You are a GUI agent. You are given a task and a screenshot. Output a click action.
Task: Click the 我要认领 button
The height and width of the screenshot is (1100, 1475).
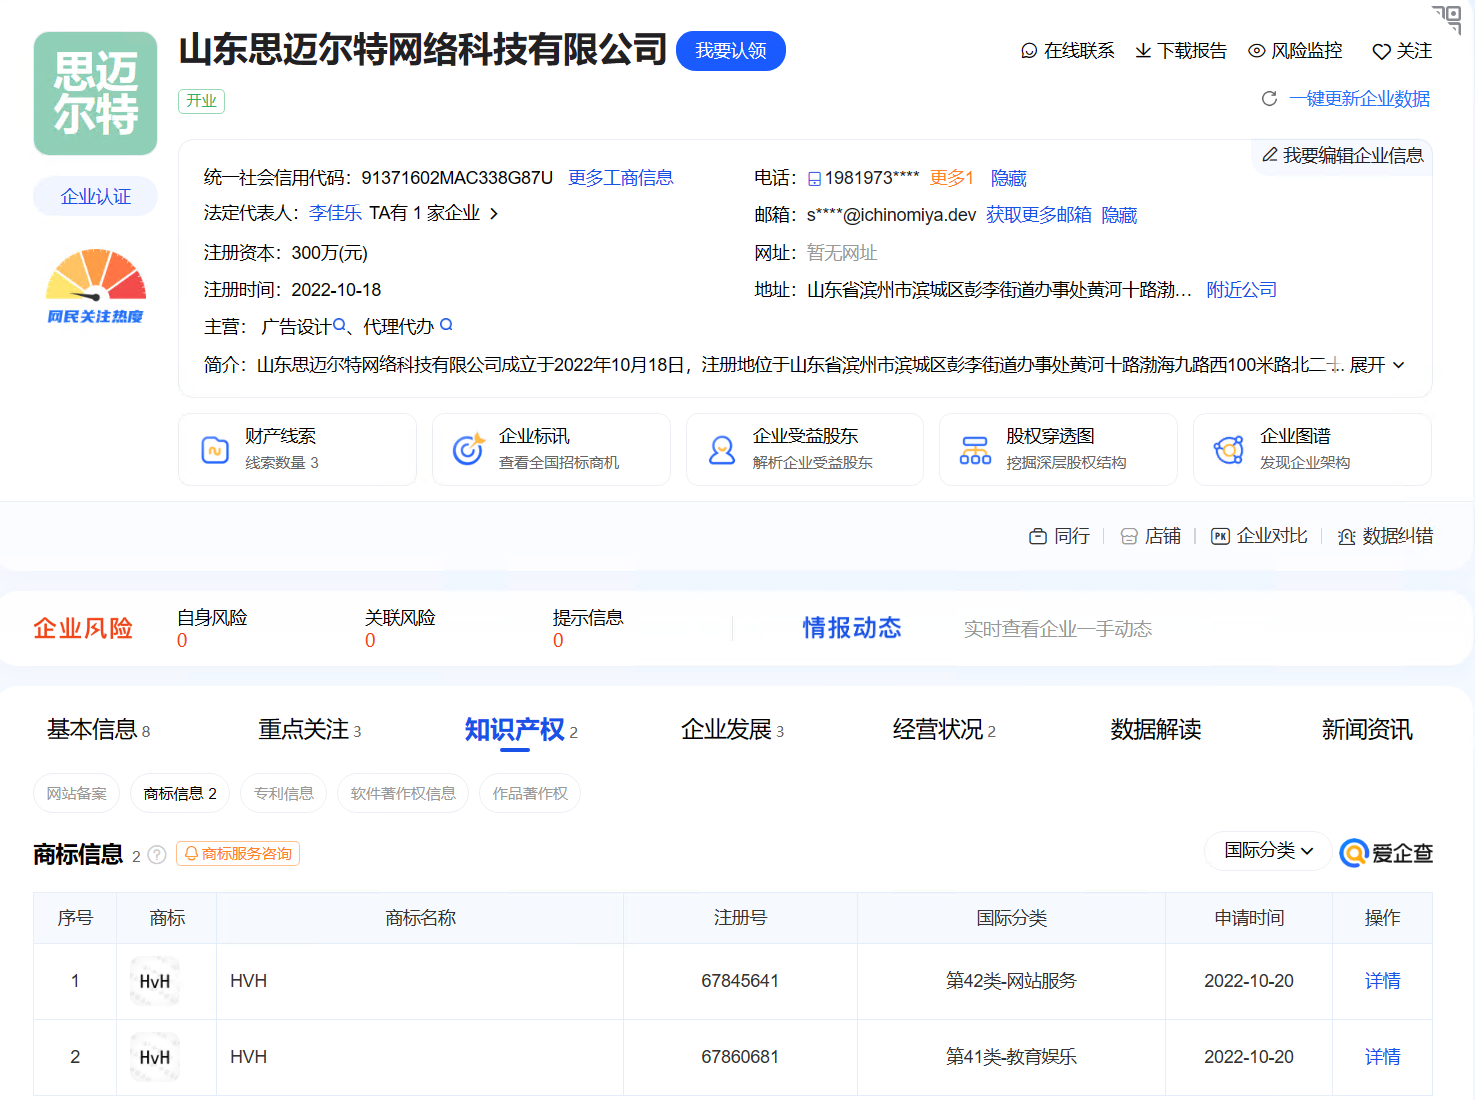731,51
